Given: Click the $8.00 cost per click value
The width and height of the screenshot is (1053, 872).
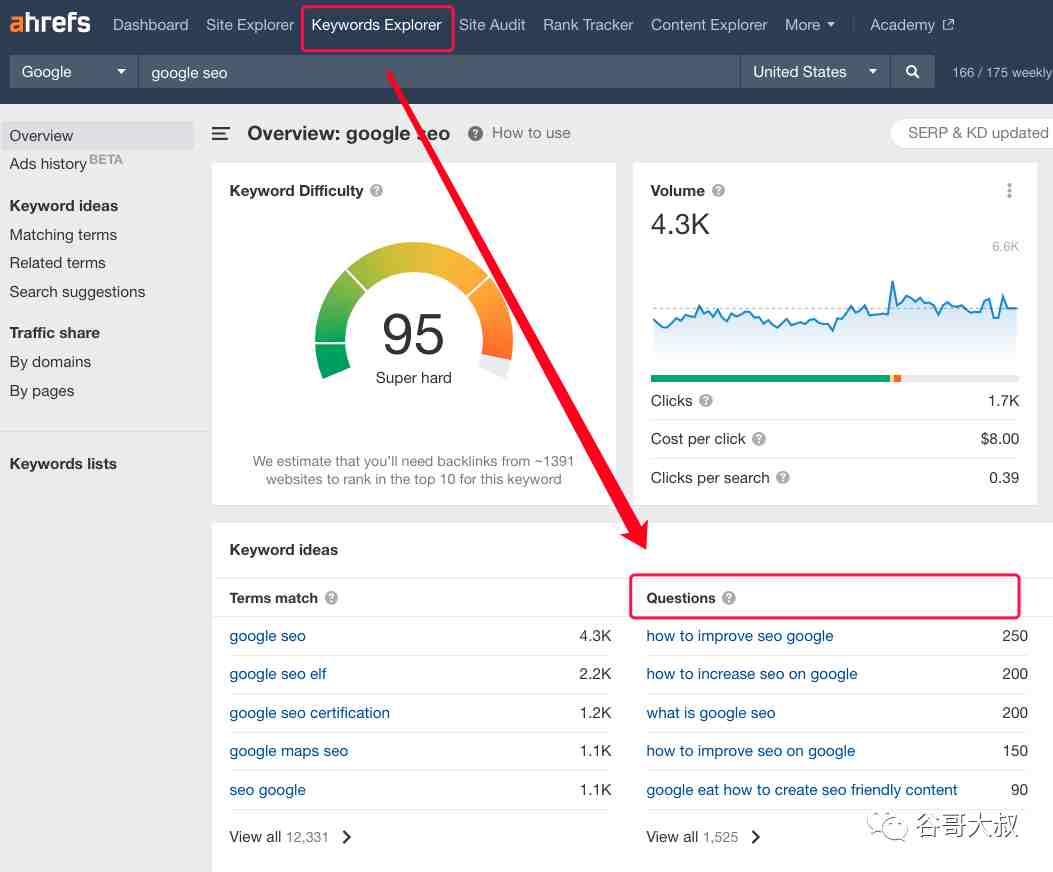Looking at the screenshot, I should 999,439.
